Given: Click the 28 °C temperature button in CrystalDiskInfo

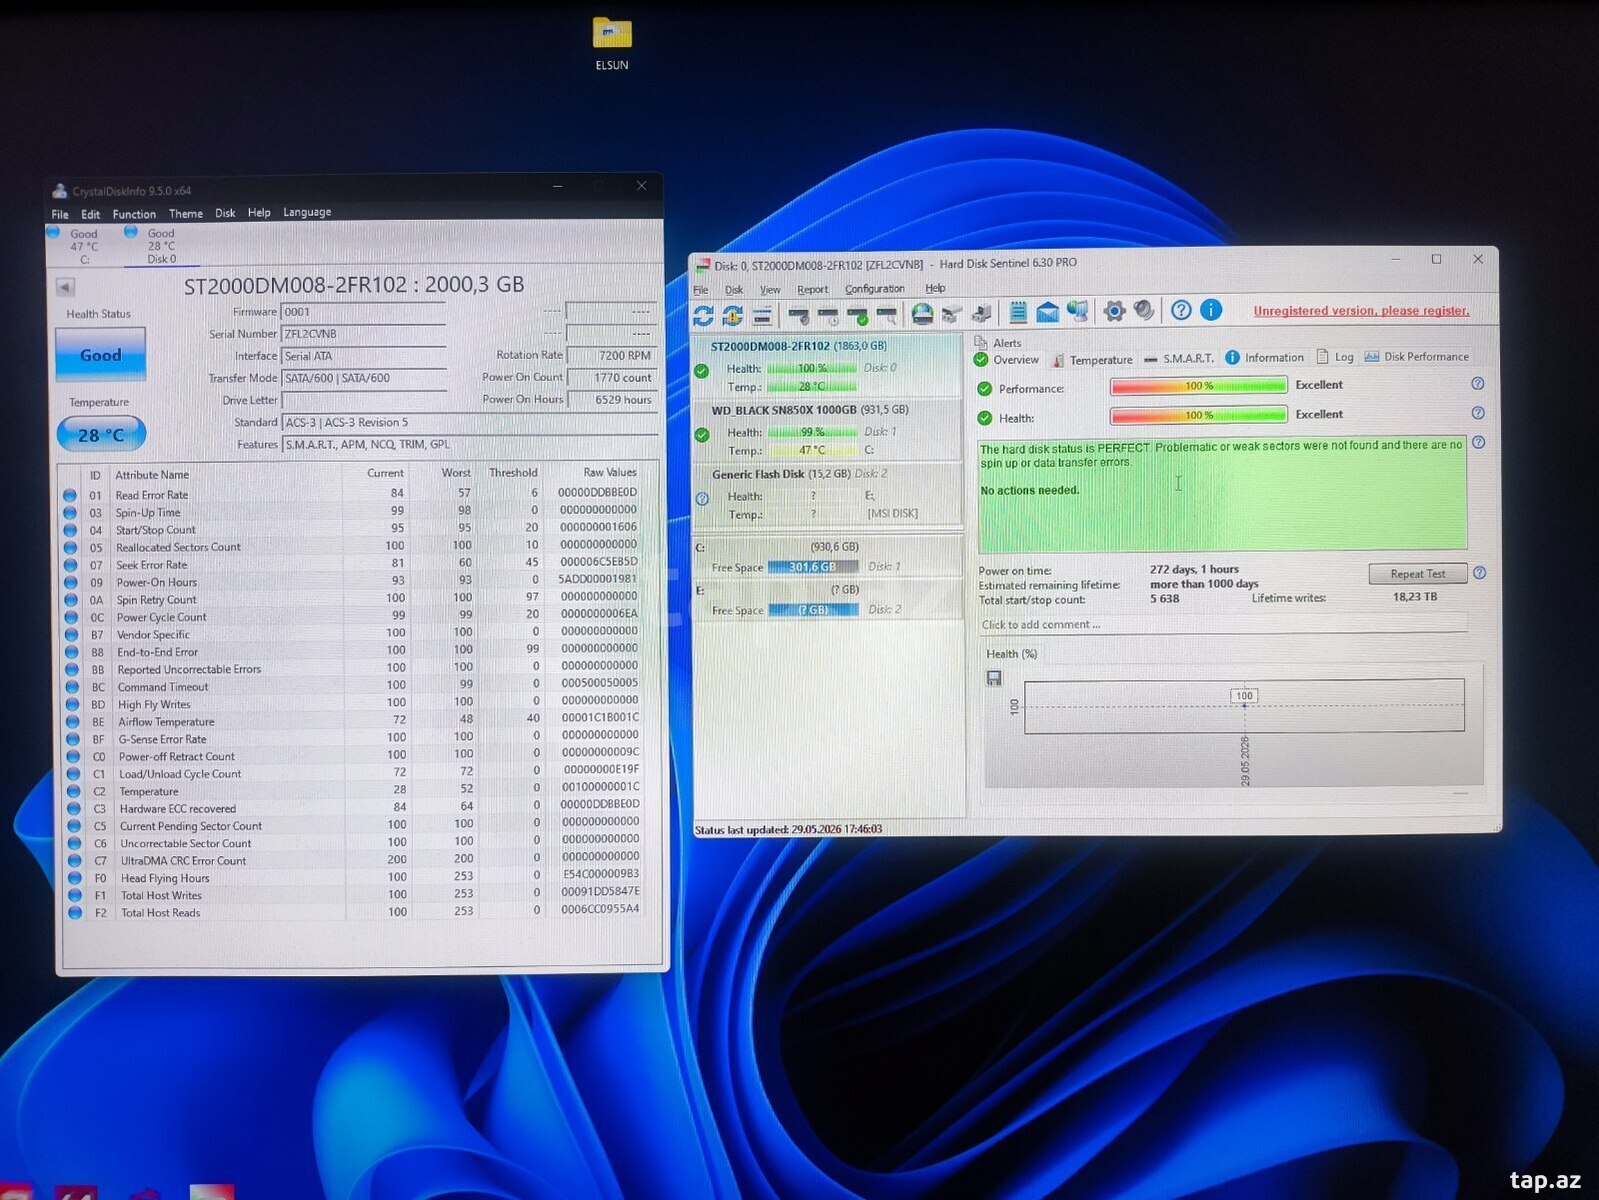Looking at the screenshot, I should tap(101, 435).
